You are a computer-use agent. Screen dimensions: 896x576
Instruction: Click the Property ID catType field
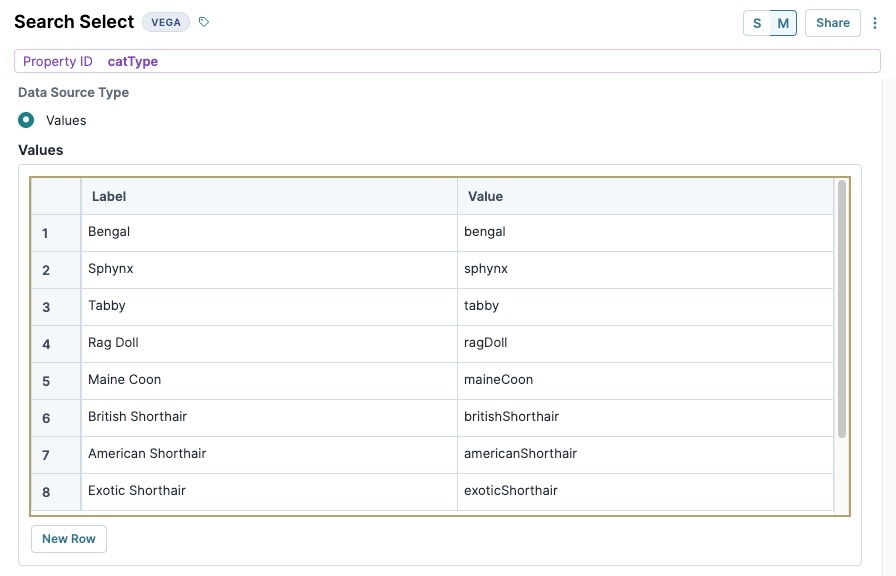pos(447,61)
